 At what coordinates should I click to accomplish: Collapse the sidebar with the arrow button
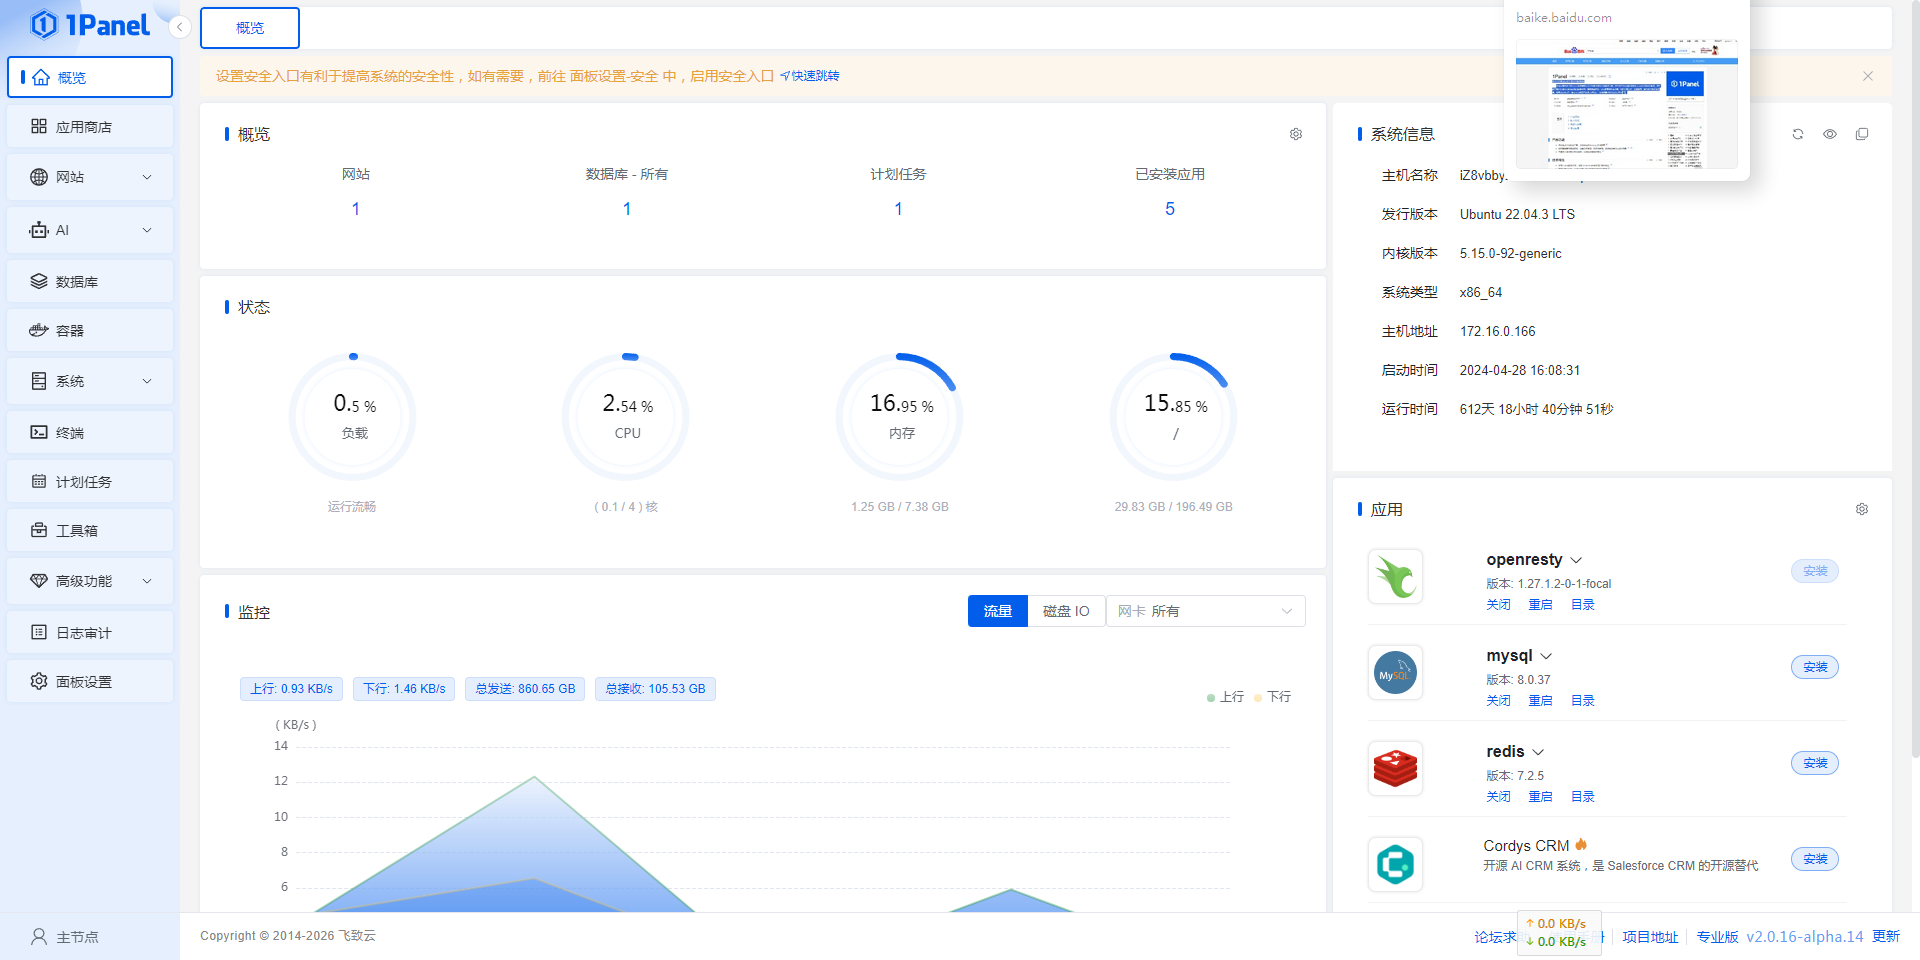pyautogui.click(x=179, y=27)
